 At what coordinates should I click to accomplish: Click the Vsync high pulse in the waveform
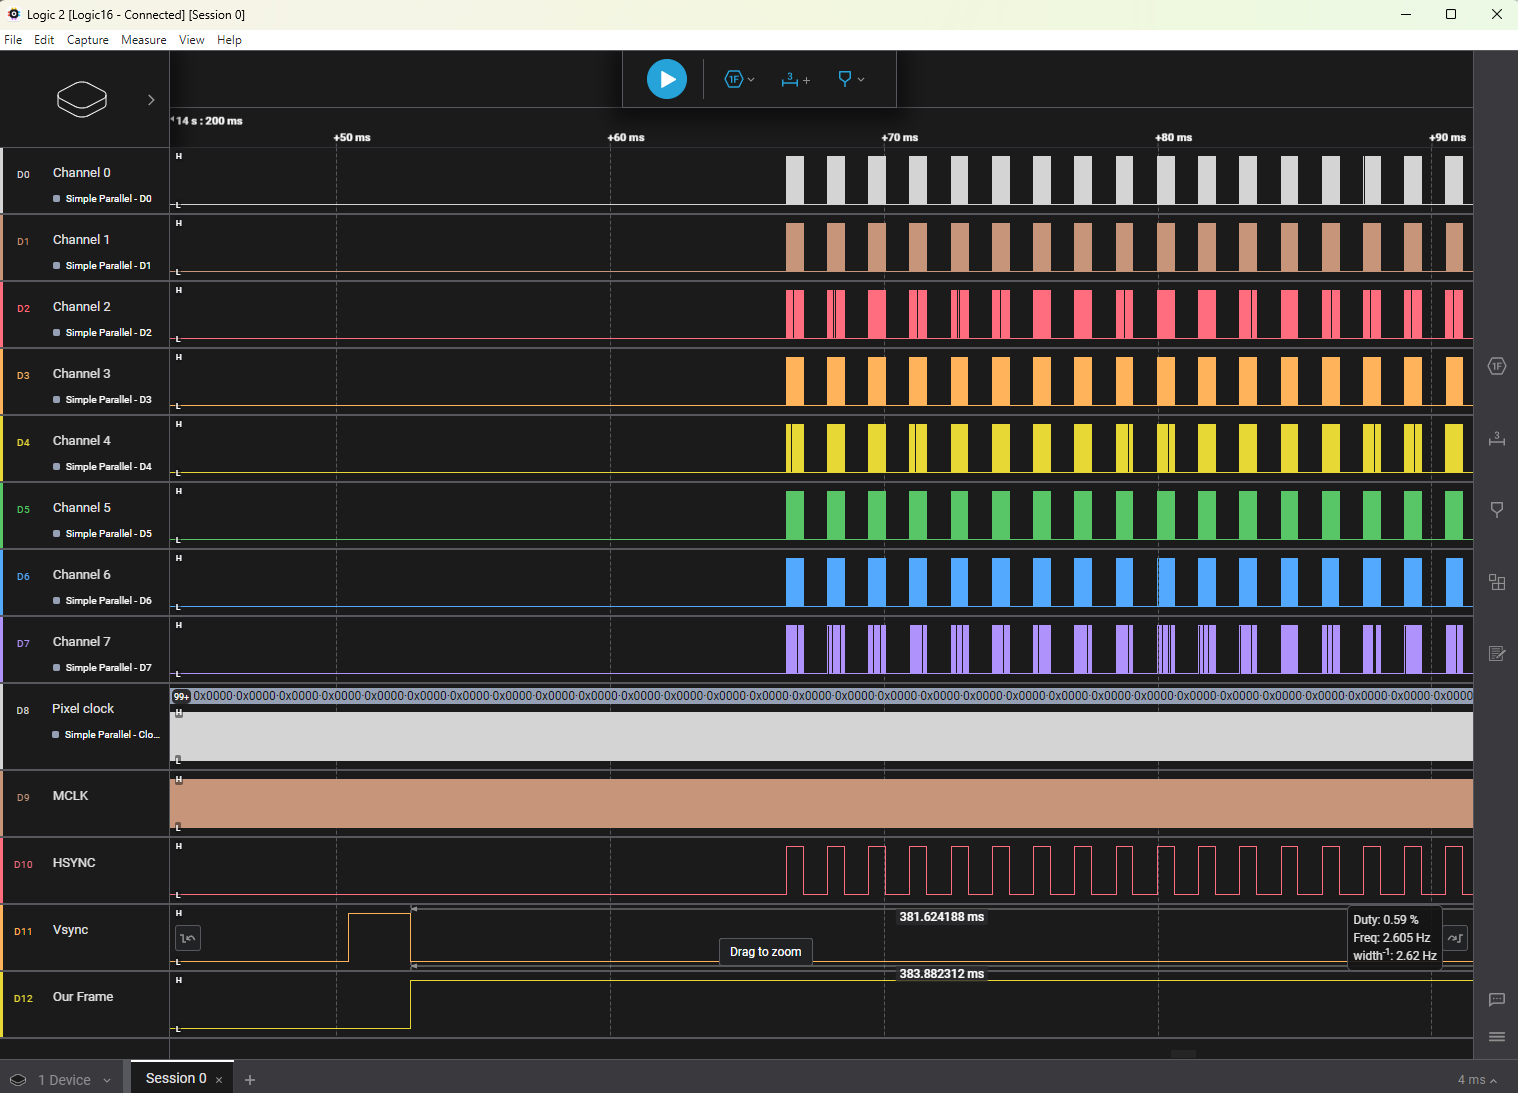point(379,937)
